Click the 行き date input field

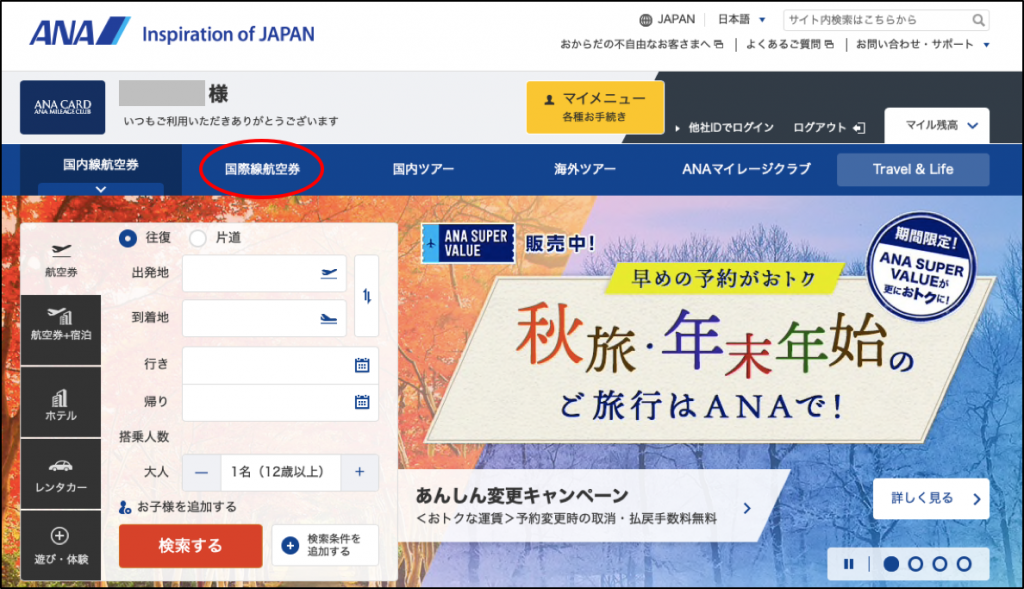(280, 365)
